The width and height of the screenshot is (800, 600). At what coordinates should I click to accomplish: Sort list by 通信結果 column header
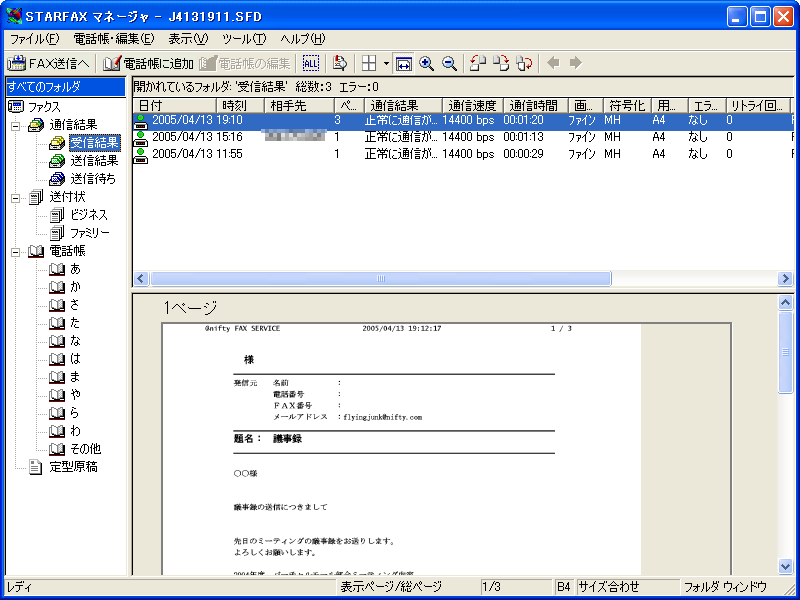(x=403, y=106)
